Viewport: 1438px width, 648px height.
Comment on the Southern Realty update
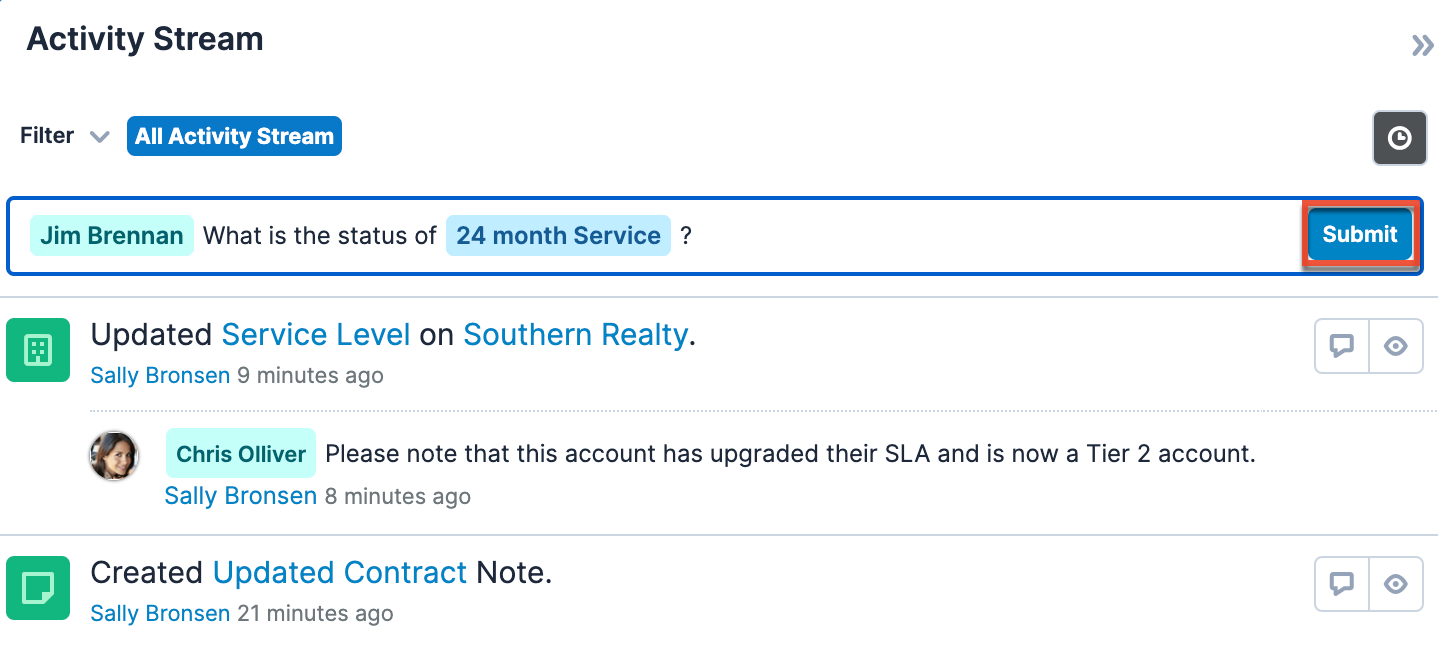click(1341, 347)
